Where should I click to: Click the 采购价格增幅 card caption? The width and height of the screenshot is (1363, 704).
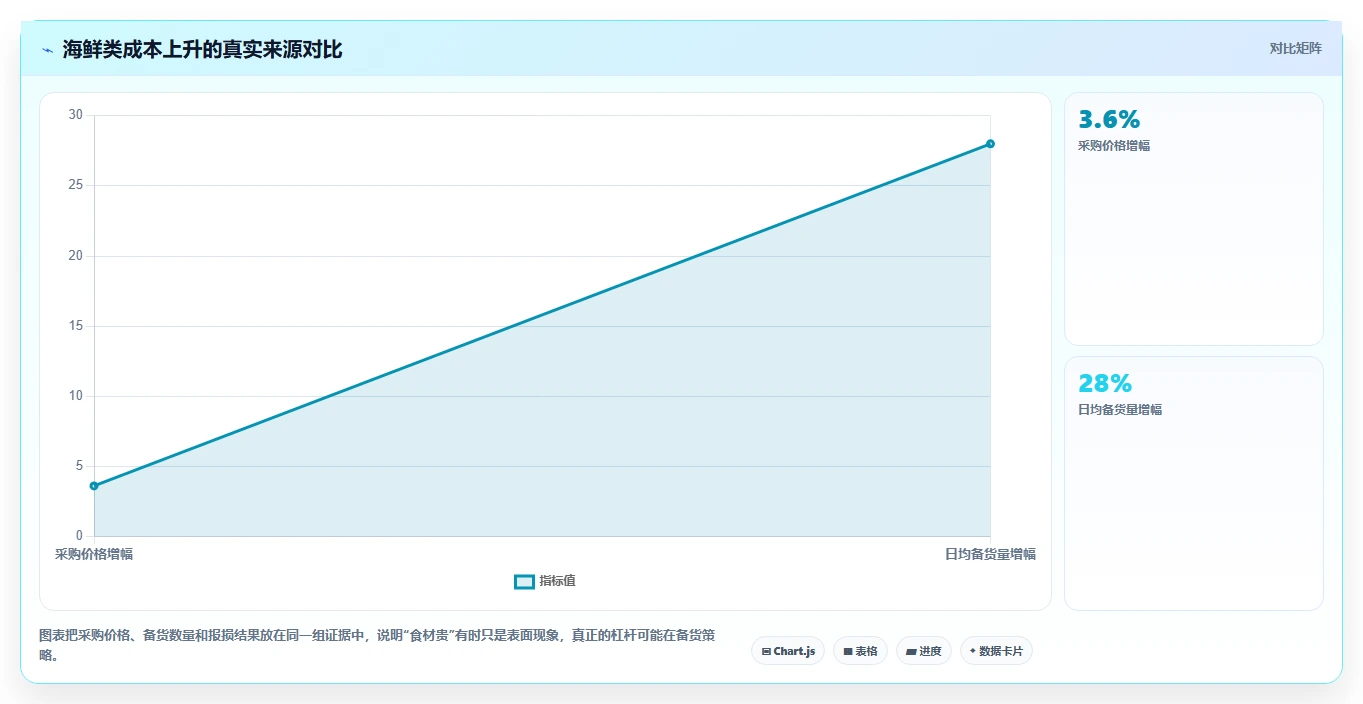[1114, 146]
